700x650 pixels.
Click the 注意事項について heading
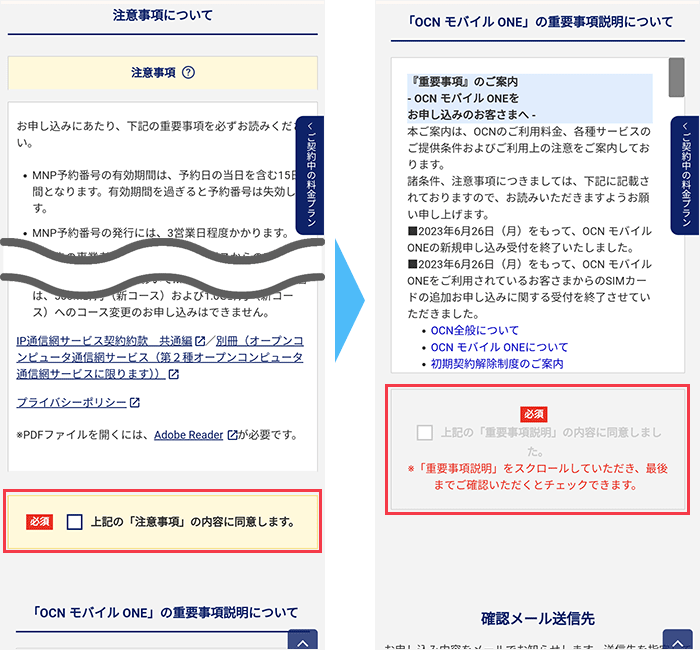pos(162,15)
